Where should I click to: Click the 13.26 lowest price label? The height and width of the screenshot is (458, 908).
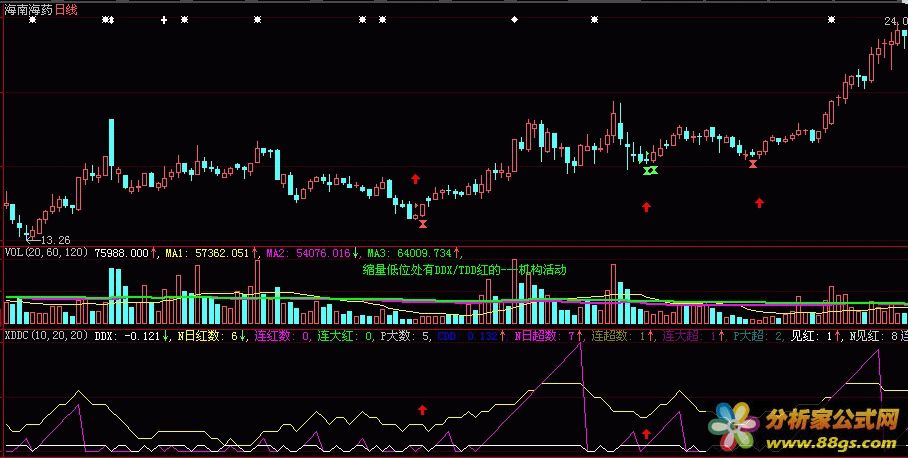[50, 240]
